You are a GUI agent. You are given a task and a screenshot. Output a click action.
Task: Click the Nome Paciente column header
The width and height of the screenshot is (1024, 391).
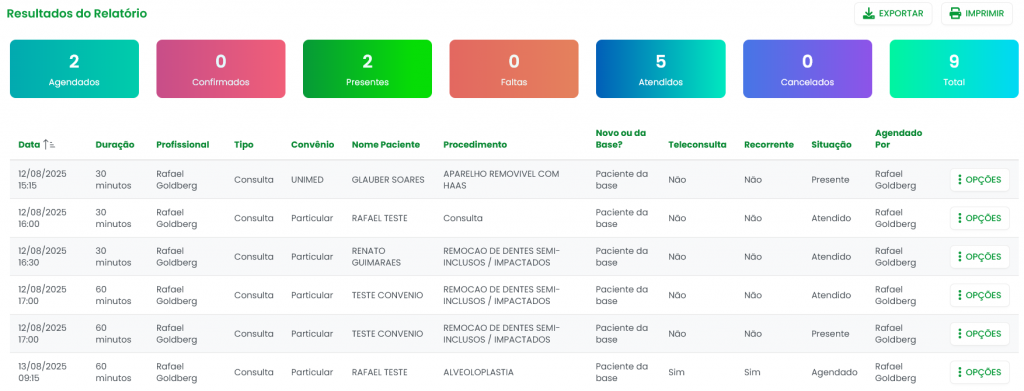tap(386, 145)
